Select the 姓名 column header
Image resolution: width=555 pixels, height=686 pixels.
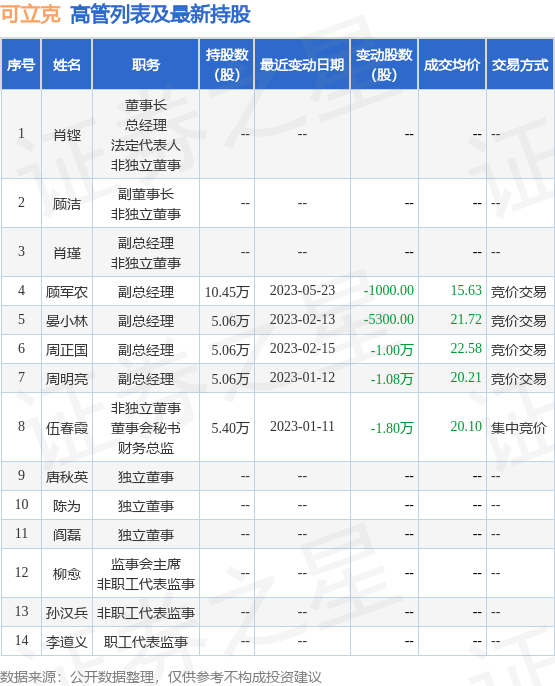(x=67, y=65)
